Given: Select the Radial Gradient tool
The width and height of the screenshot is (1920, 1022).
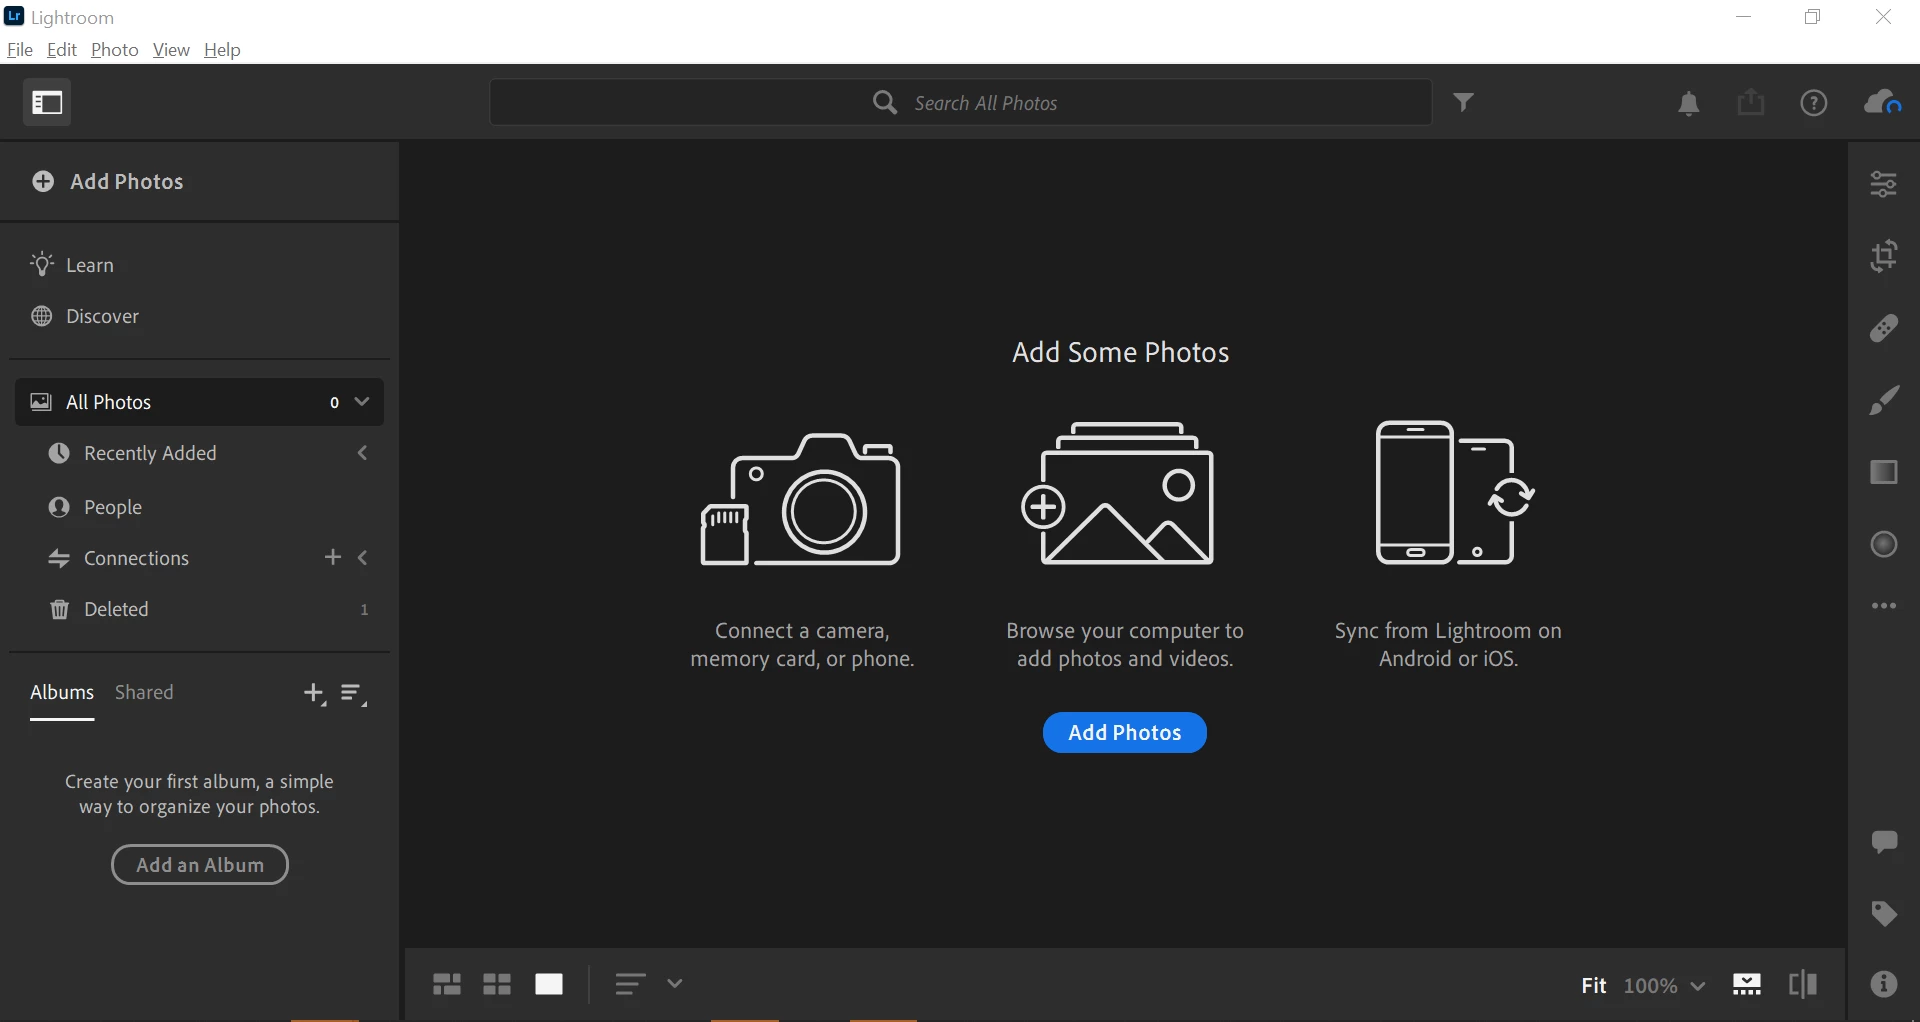Looking at the screenshot, I should coord(1884,544).
